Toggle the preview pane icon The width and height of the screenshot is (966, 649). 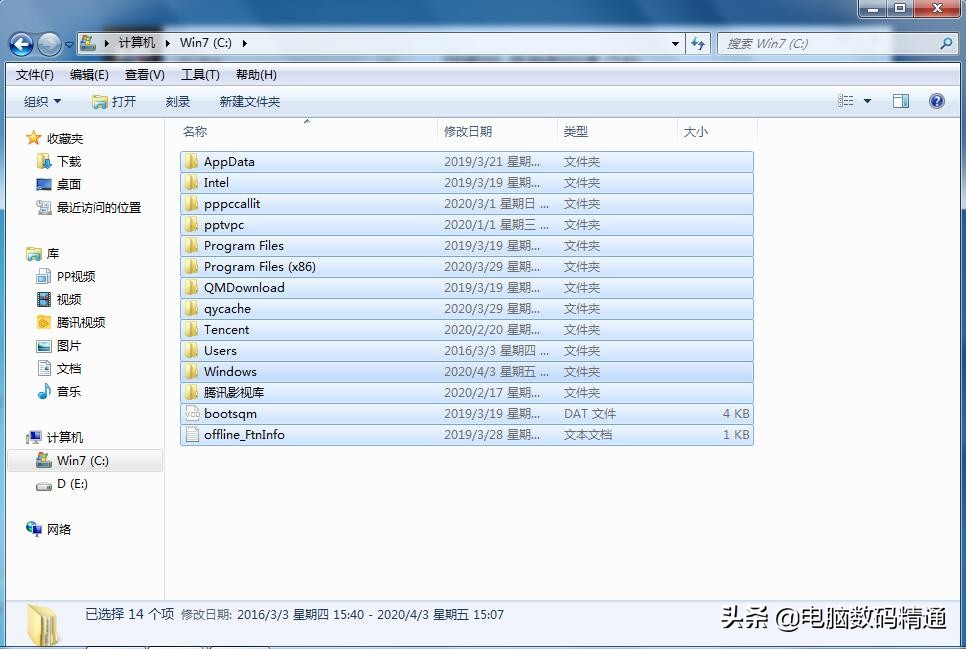pyautogui.click(x=900, y=100)
